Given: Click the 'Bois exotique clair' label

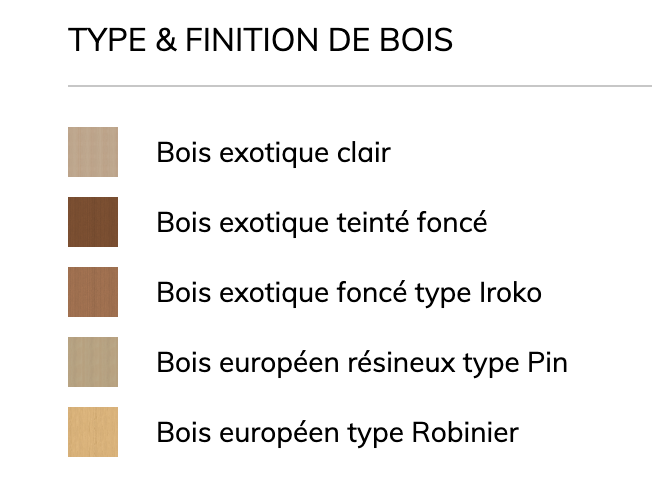Looking at the screenshot, I should (x=273, y=153).
